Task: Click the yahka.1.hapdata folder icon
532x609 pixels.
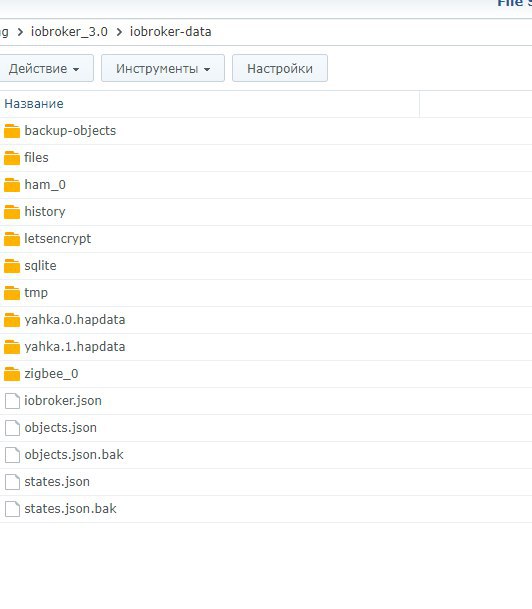Action: pos(12,347)
